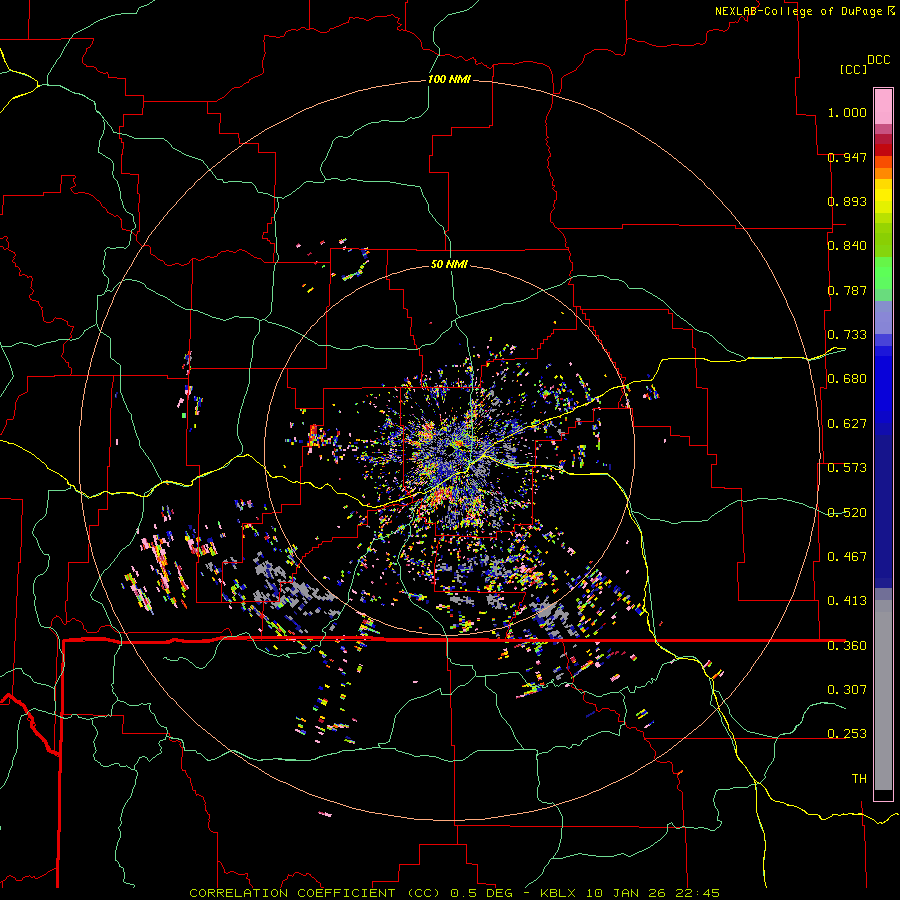Click the 0.413 color scale value
Image resolution: width=900 pixels, height=900 pixels.
coord(847,601)
